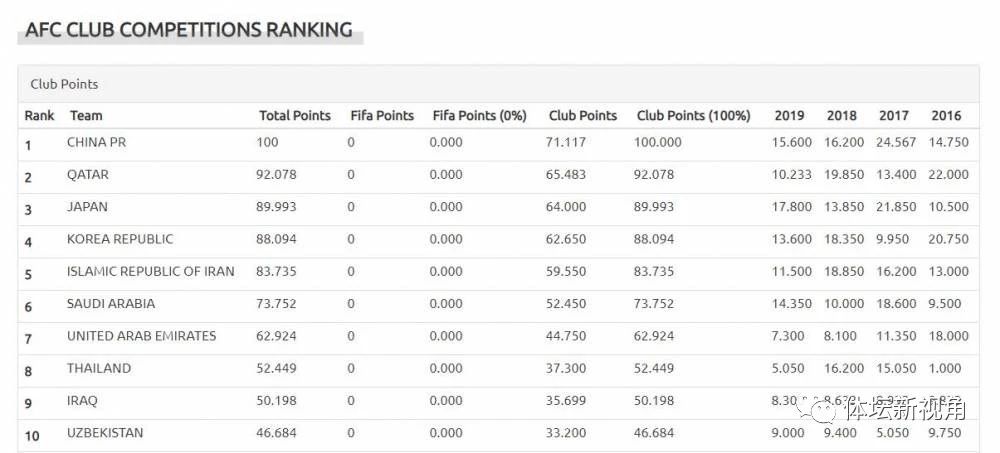The image size is (1000, 453).
Task: Click the 2017 column header
Action: 893,115
